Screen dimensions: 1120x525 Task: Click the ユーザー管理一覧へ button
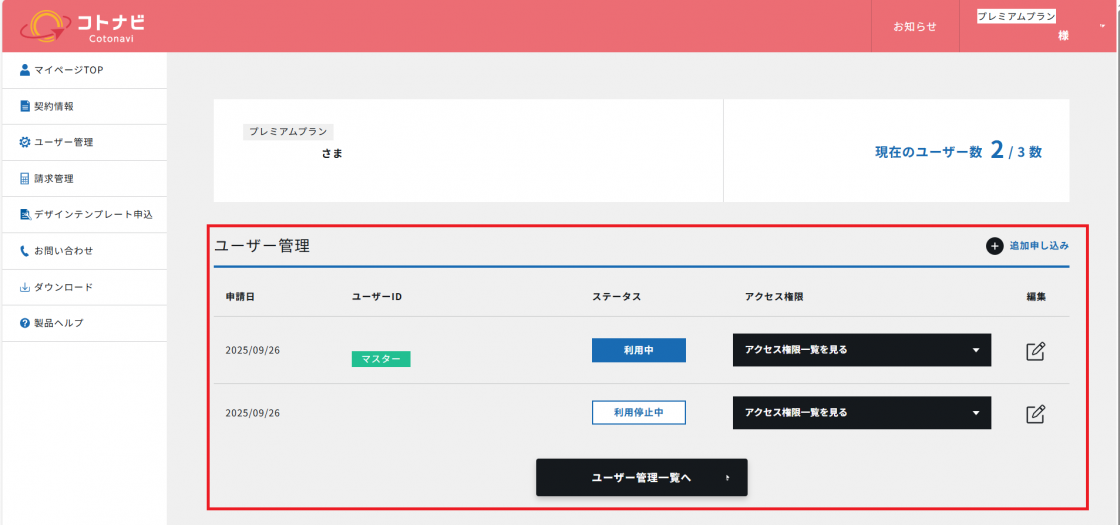tap(641, 478)
